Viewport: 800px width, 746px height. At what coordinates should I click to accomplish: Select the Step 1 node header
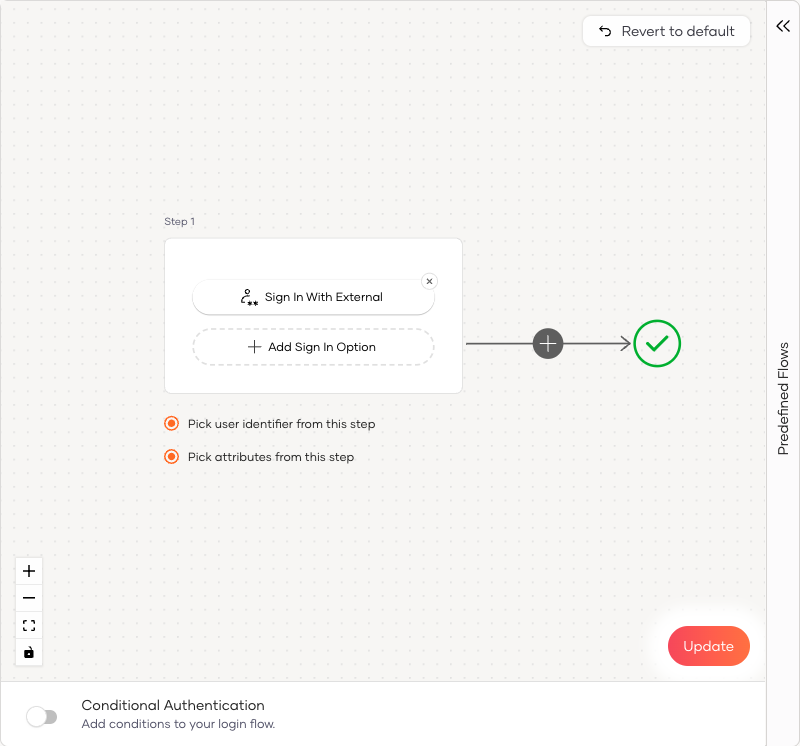180,221
